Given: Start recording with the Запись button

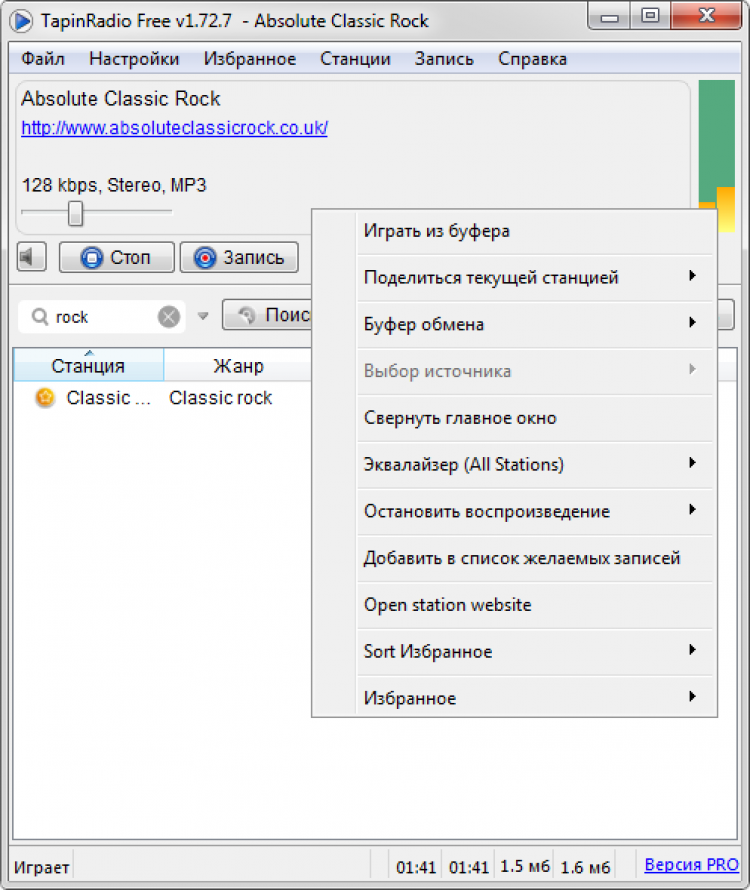Looking at the screenshot, I should coord(239,258).
